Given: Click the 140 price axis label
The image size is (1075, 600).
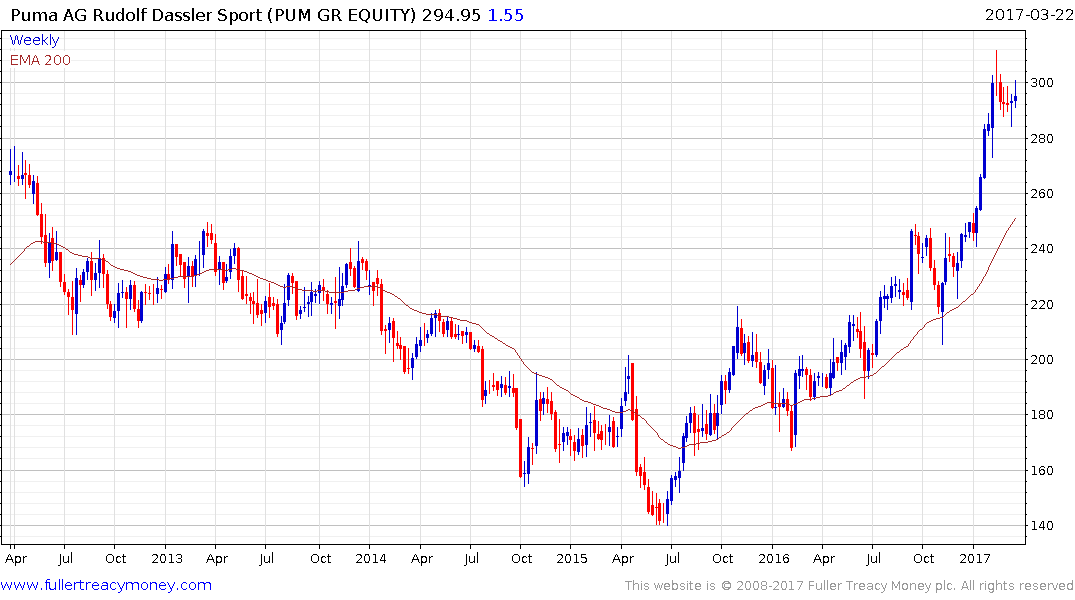Looking at the screenshot, I should (x=1042, y=526).
